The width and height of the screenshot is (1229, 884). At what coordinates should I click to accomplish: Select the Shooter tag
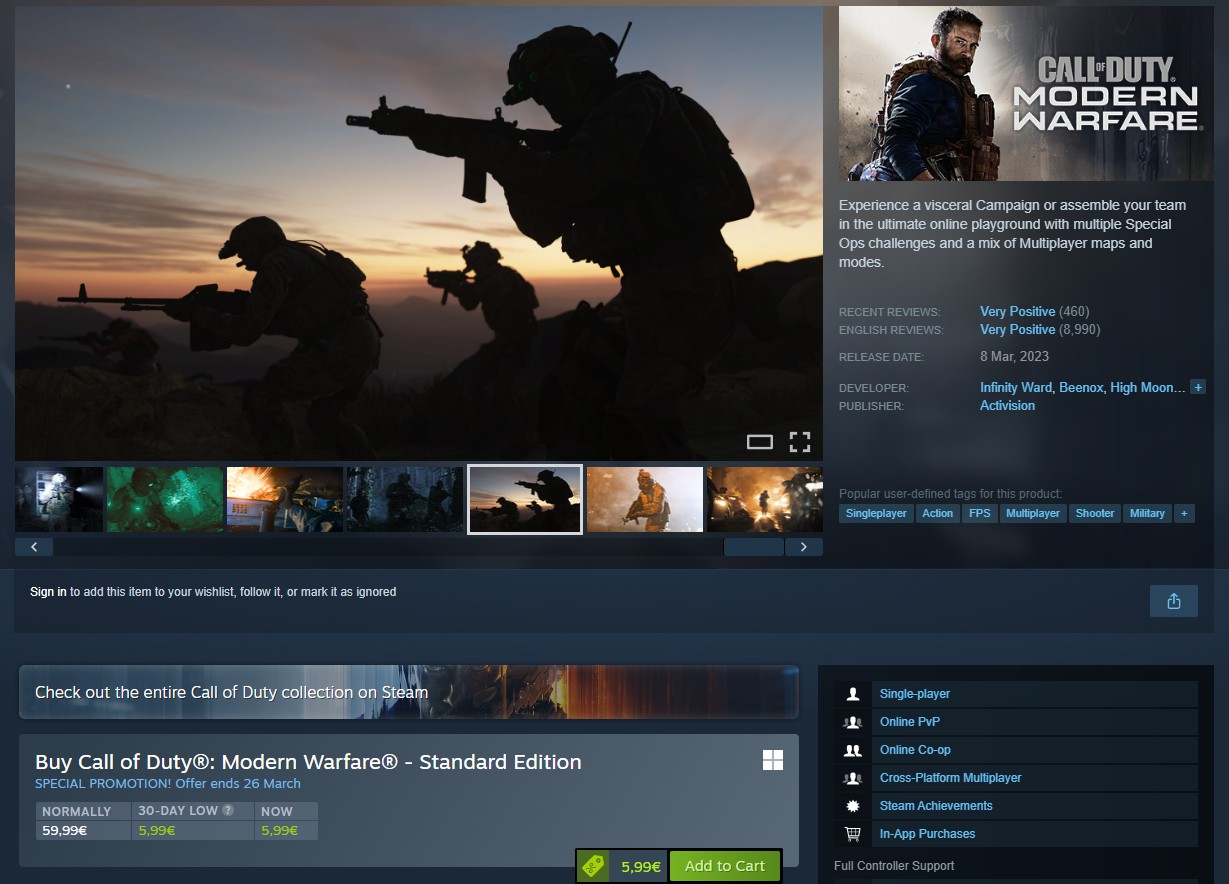pyautogui.click(x=1095, y=513)
